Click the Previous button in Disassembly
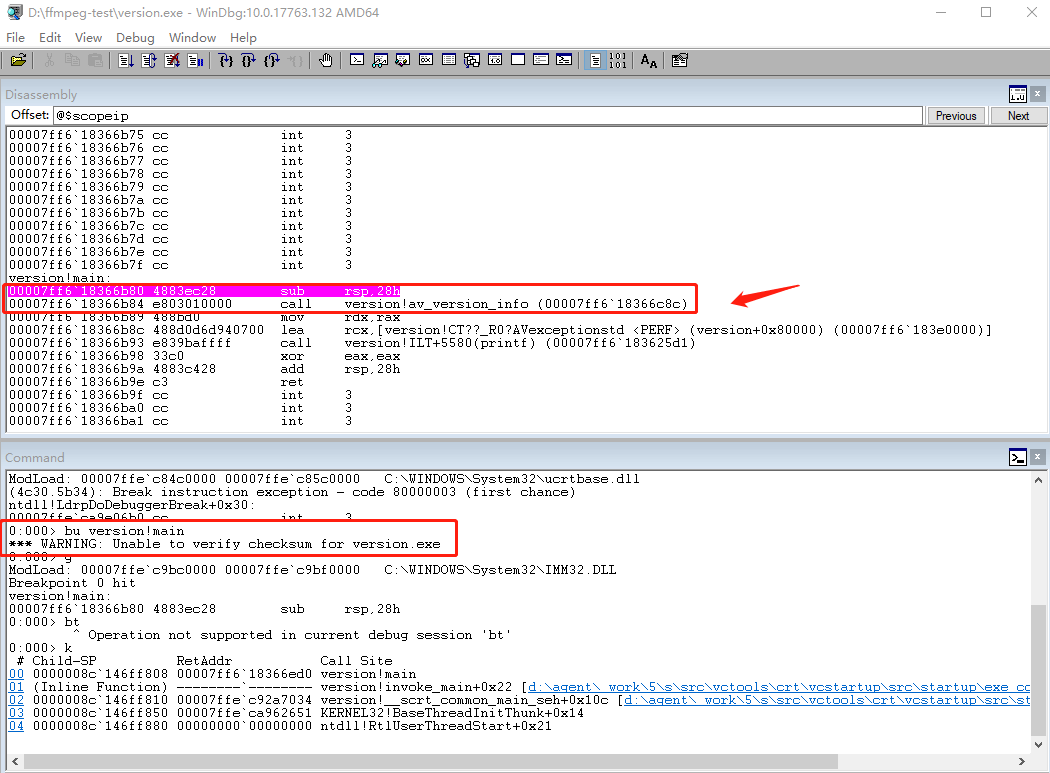The height and width of the screenshot is (773, 1050). 955,115
